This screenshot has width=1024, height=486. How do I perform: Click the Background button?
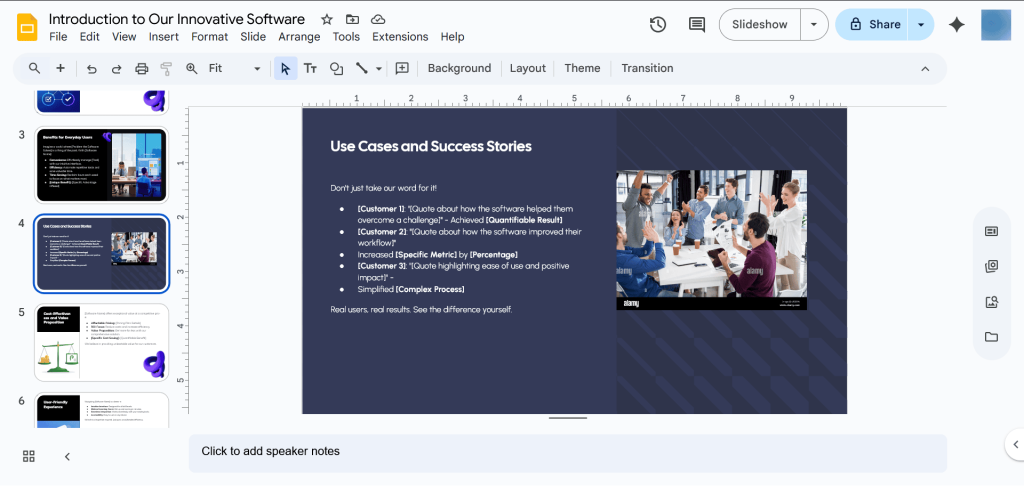pos(459,68)
